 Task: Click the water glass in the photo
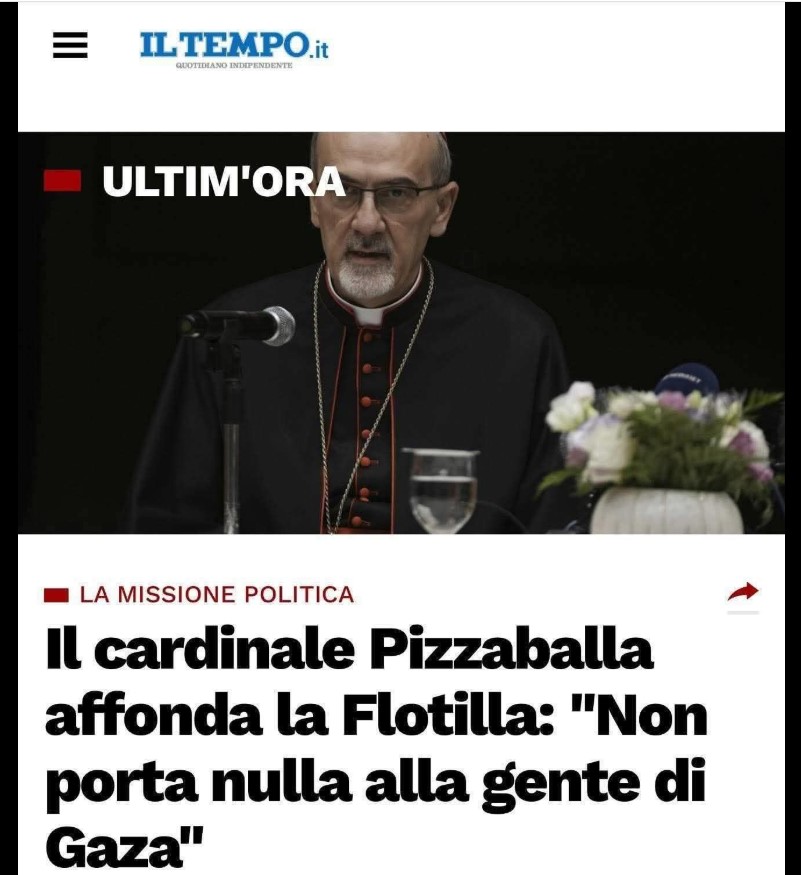click(443, 489)
